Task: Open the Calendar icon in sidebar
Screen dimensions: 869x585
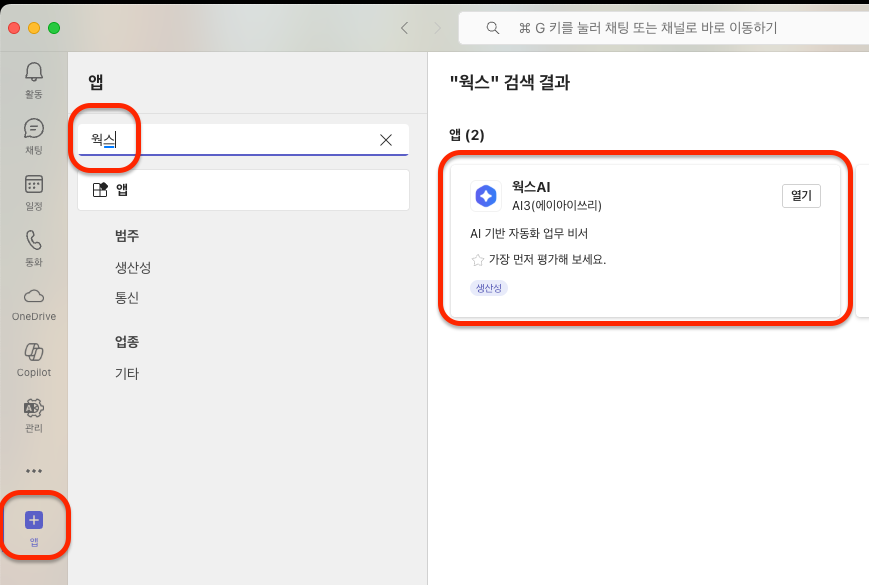Action: pos(34,184)
